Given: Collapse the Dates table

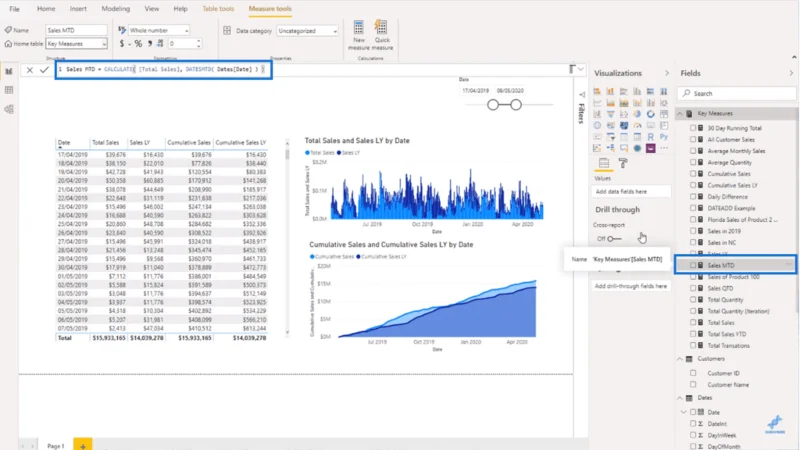Looking at the screenshot, I should 680,398.
